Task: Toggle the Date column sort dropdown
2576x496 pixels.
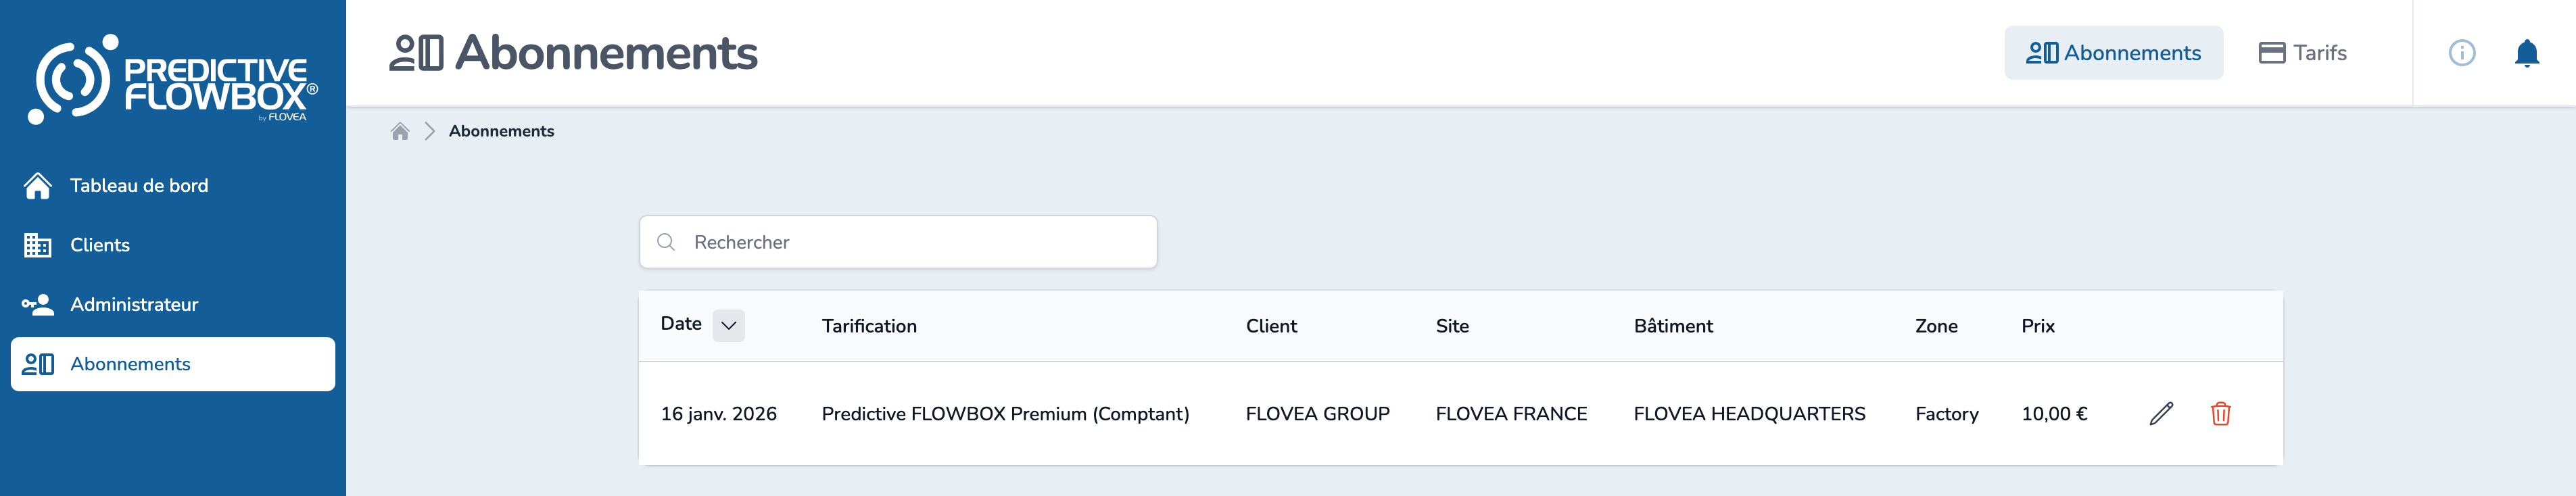Action: [x=728, y=325]
